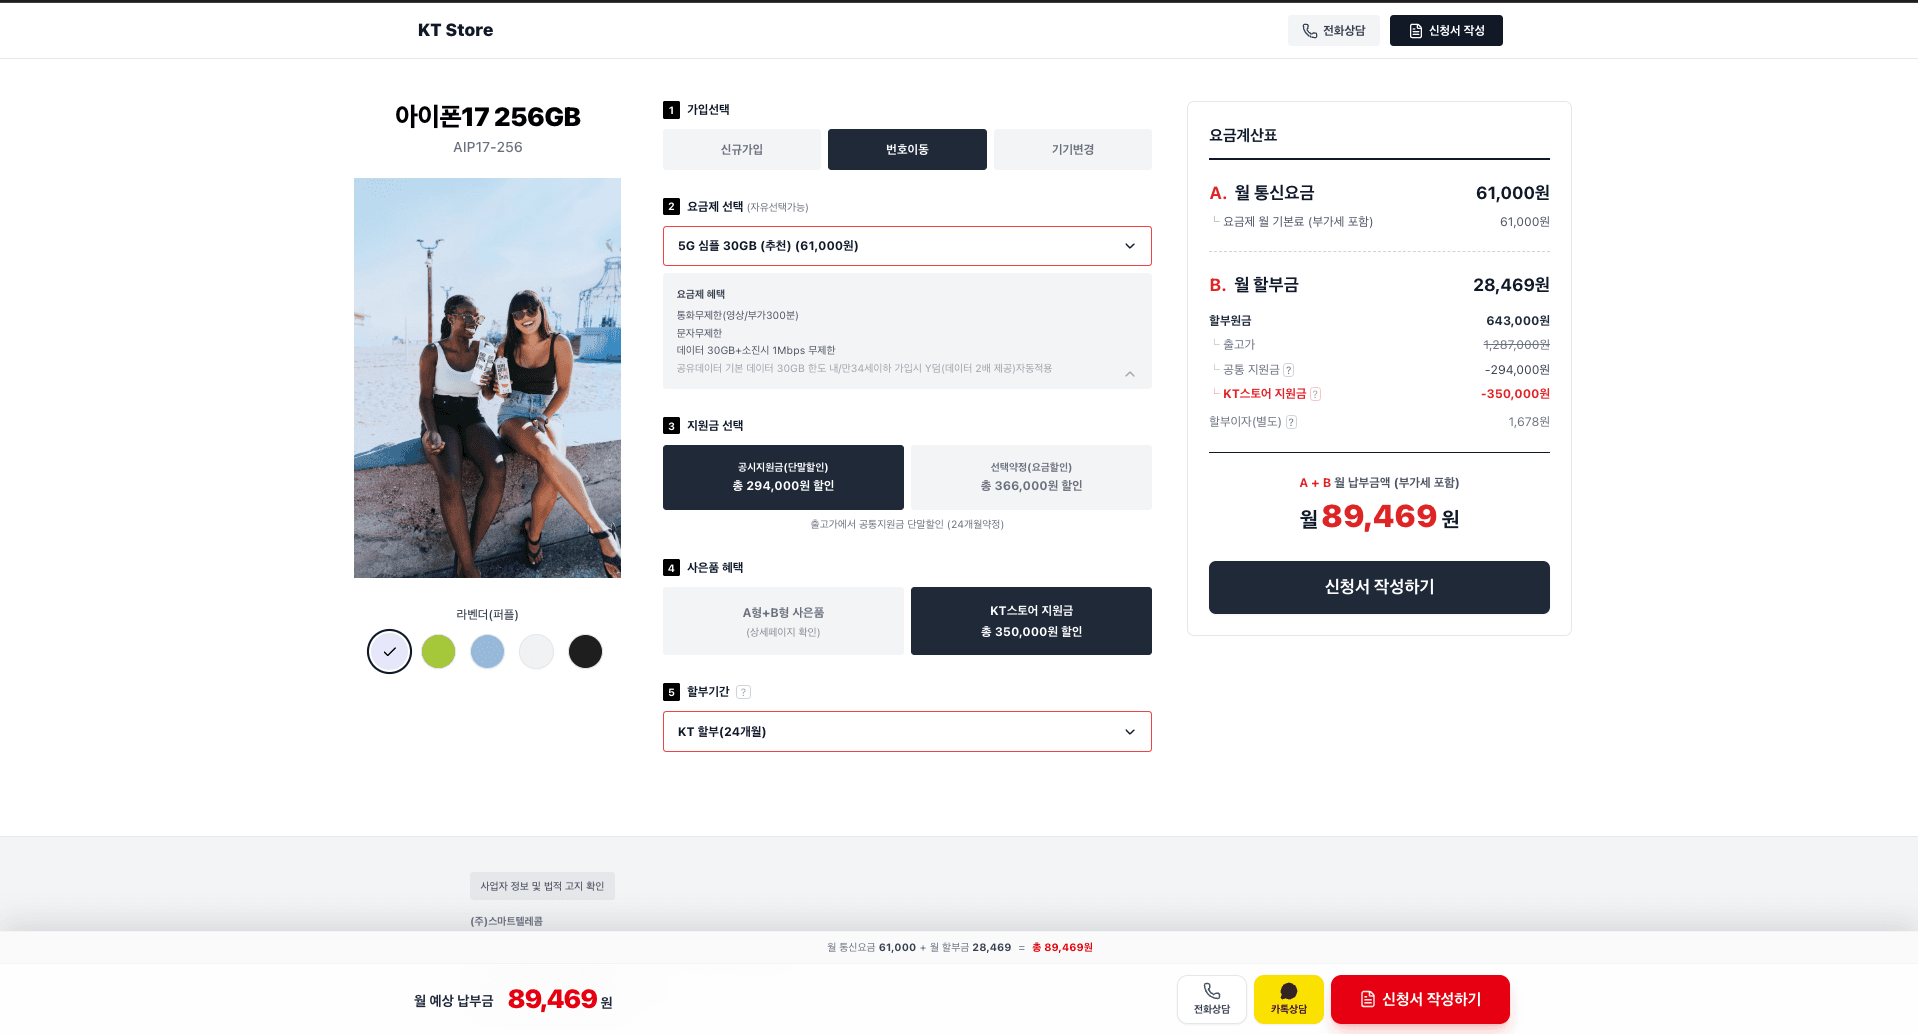The height and width of the screenshot is (1034, 1918).
Task: Click the bottom 전화상담 phone icon
Action: (x=1212, y=991)
